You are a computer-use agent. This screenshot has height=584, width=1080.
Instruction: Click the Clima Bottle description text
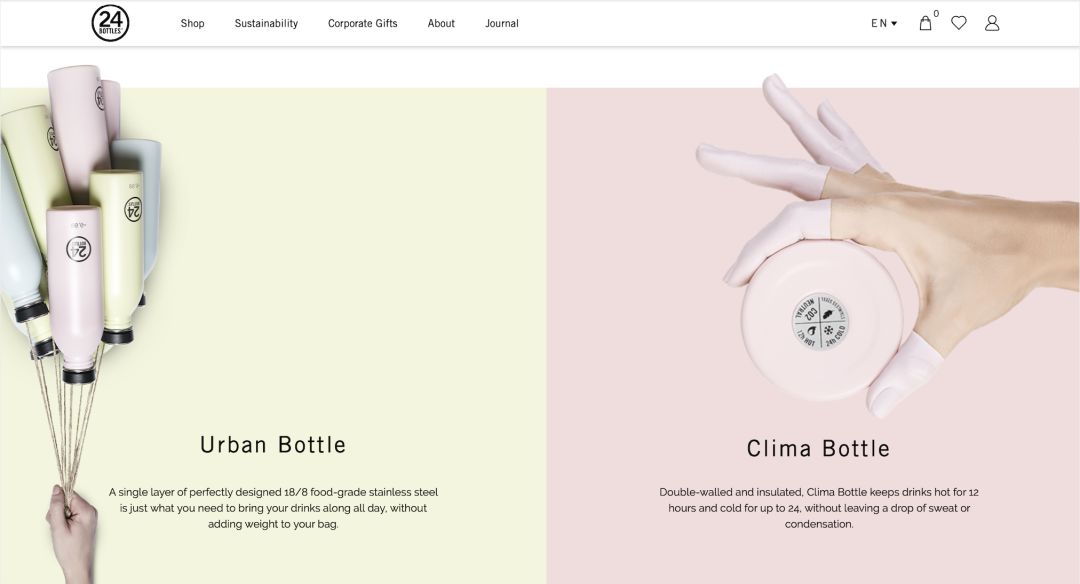(x=818, y=508)
